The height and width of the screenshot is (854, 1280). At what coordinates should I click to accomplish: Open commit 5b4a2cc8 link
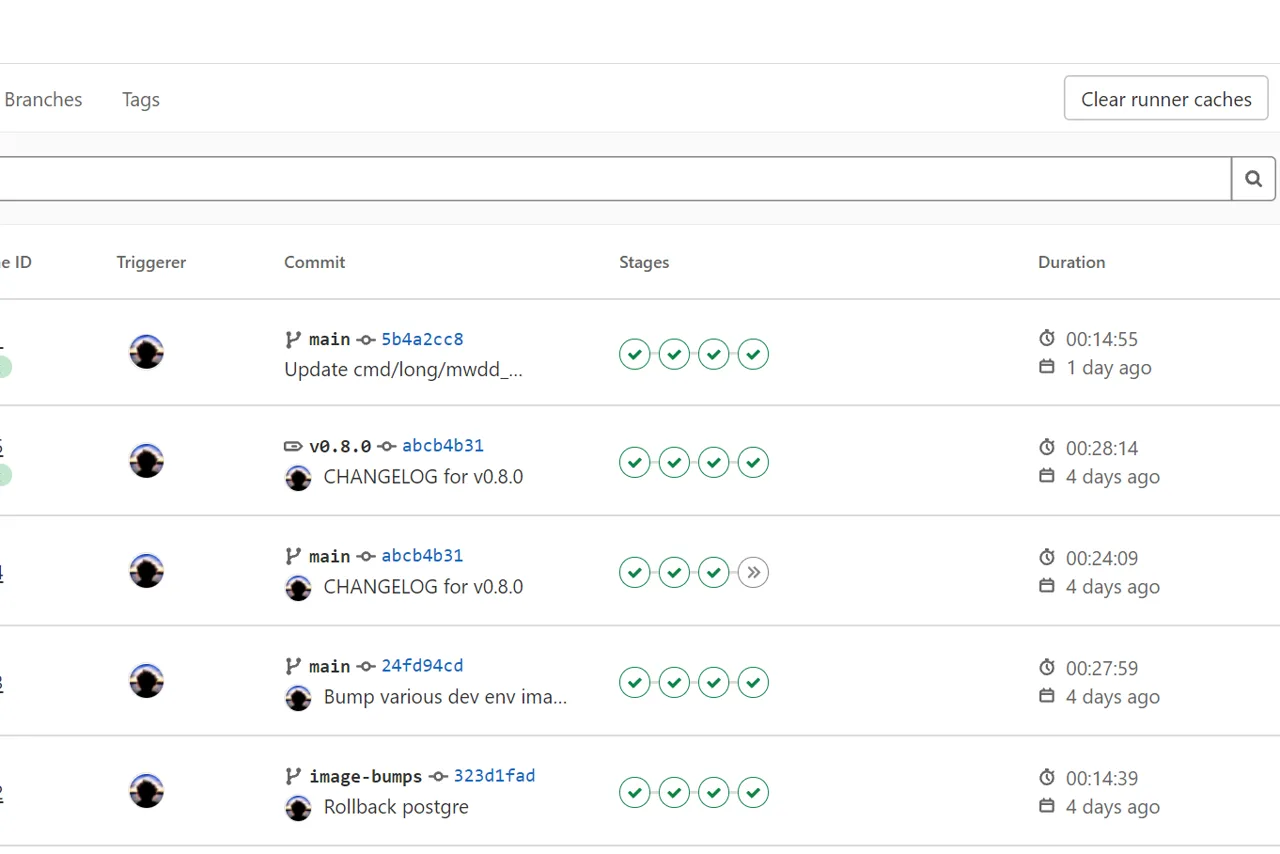422,339
